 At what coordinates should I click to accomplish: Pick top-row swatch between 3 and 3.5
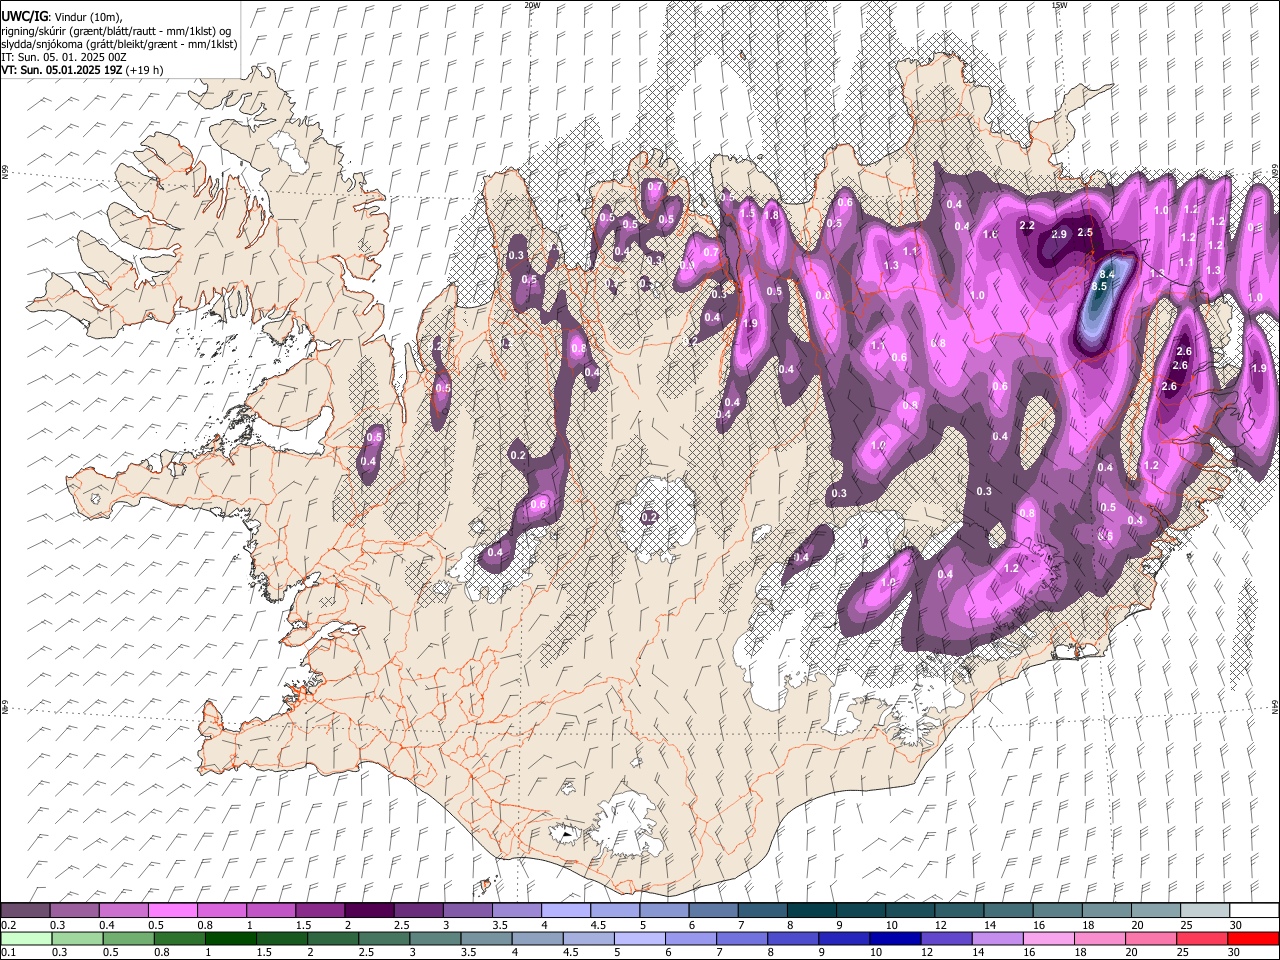[x=466, y=911]
